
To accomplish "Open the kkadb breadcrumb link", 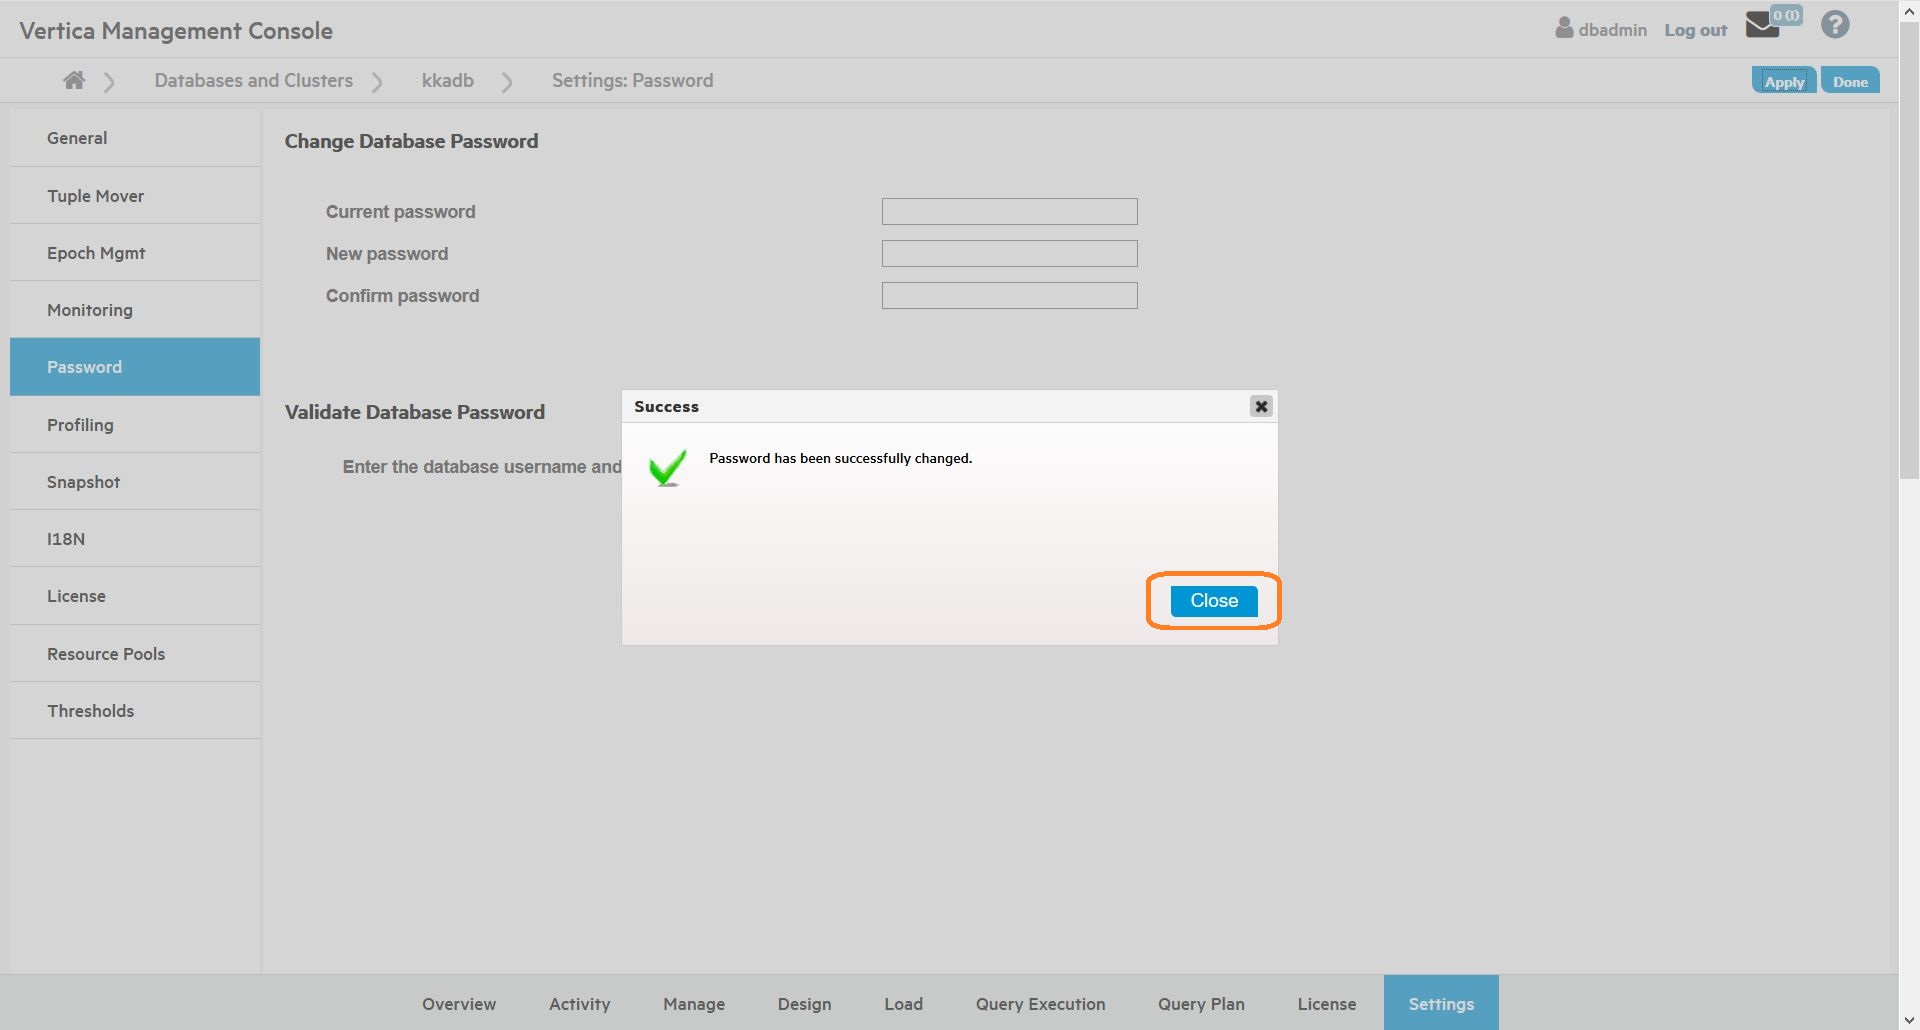I will 447,81.
